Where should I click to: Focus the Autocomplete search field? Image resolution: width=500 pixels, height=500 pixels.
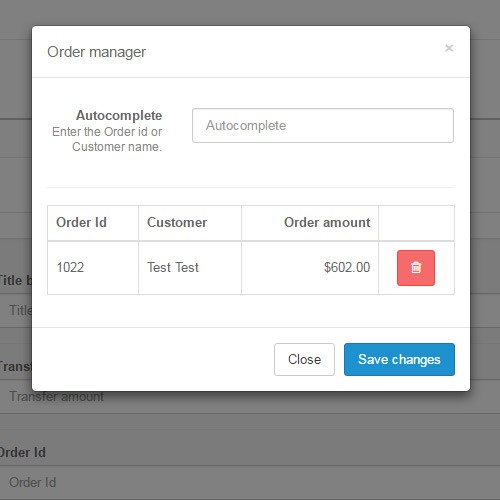(323, 125)
